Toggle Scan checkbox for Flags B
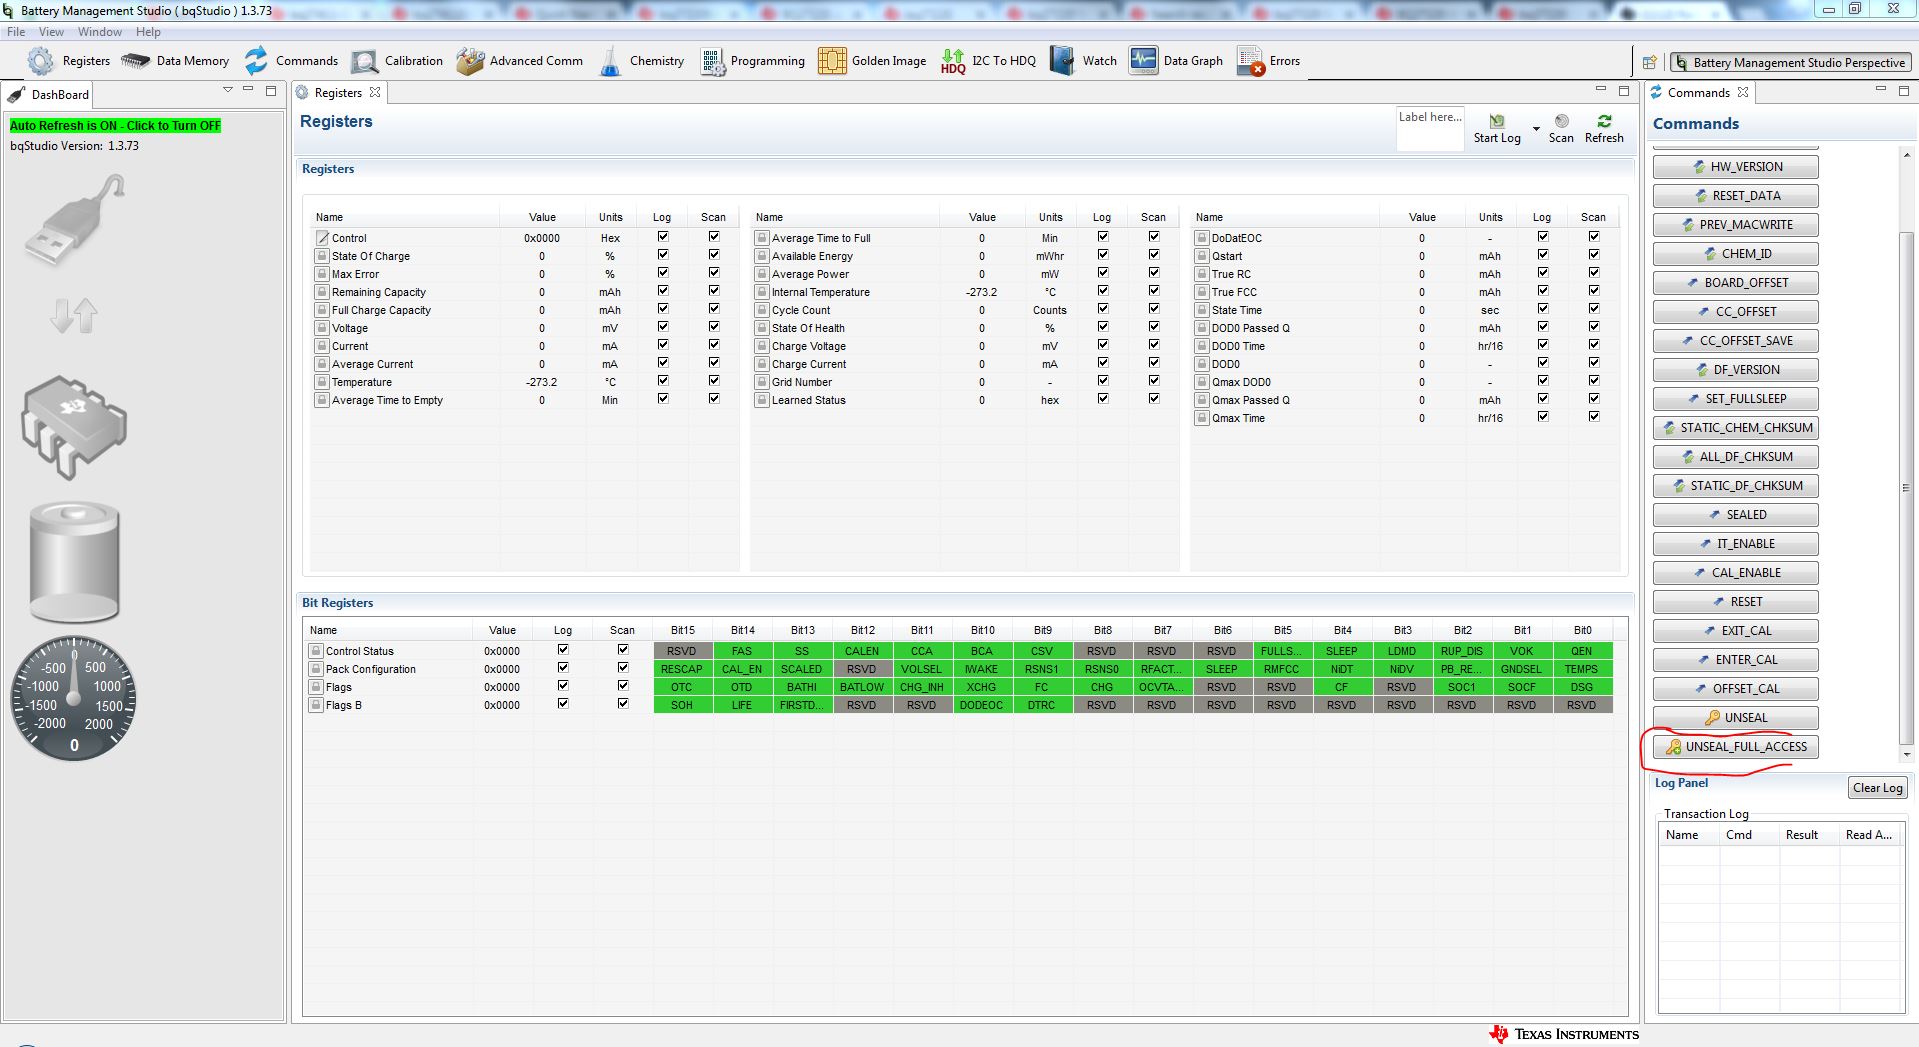The height and width of the screenshot is (1047, 1919). [x=623, y=704]
